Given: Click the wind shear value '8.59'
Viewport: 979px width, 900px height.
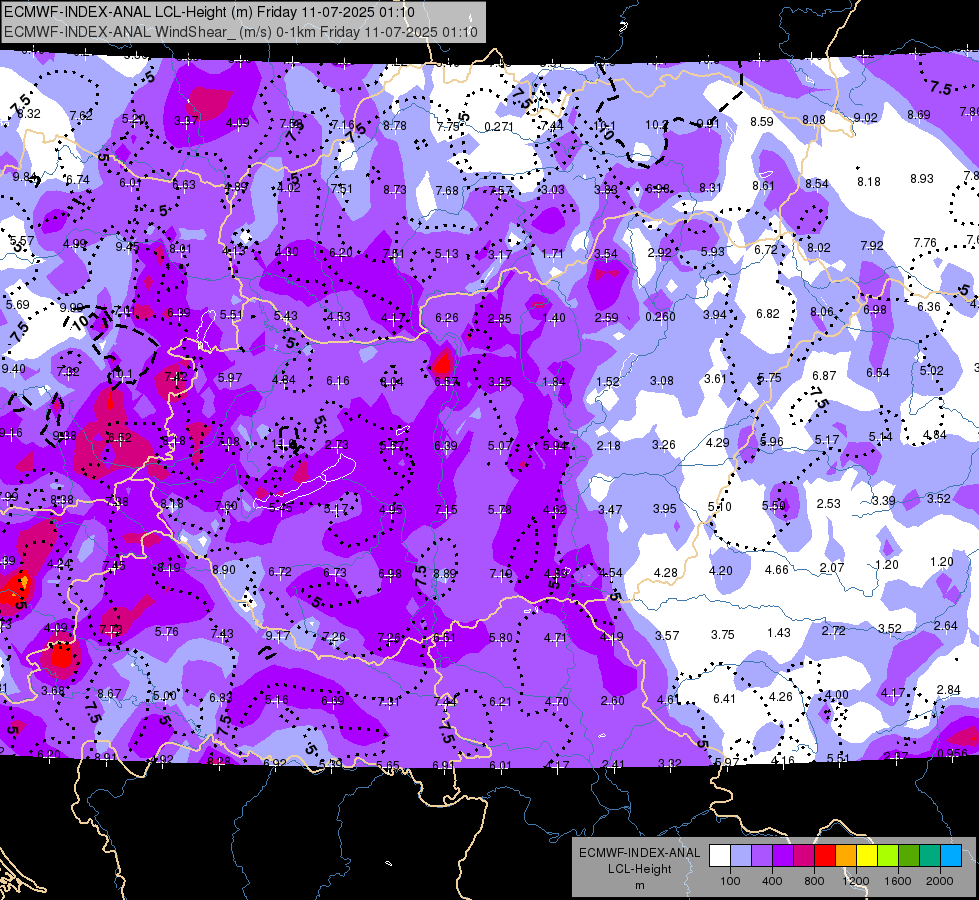Looking at the screenshot, I should 762,121.
